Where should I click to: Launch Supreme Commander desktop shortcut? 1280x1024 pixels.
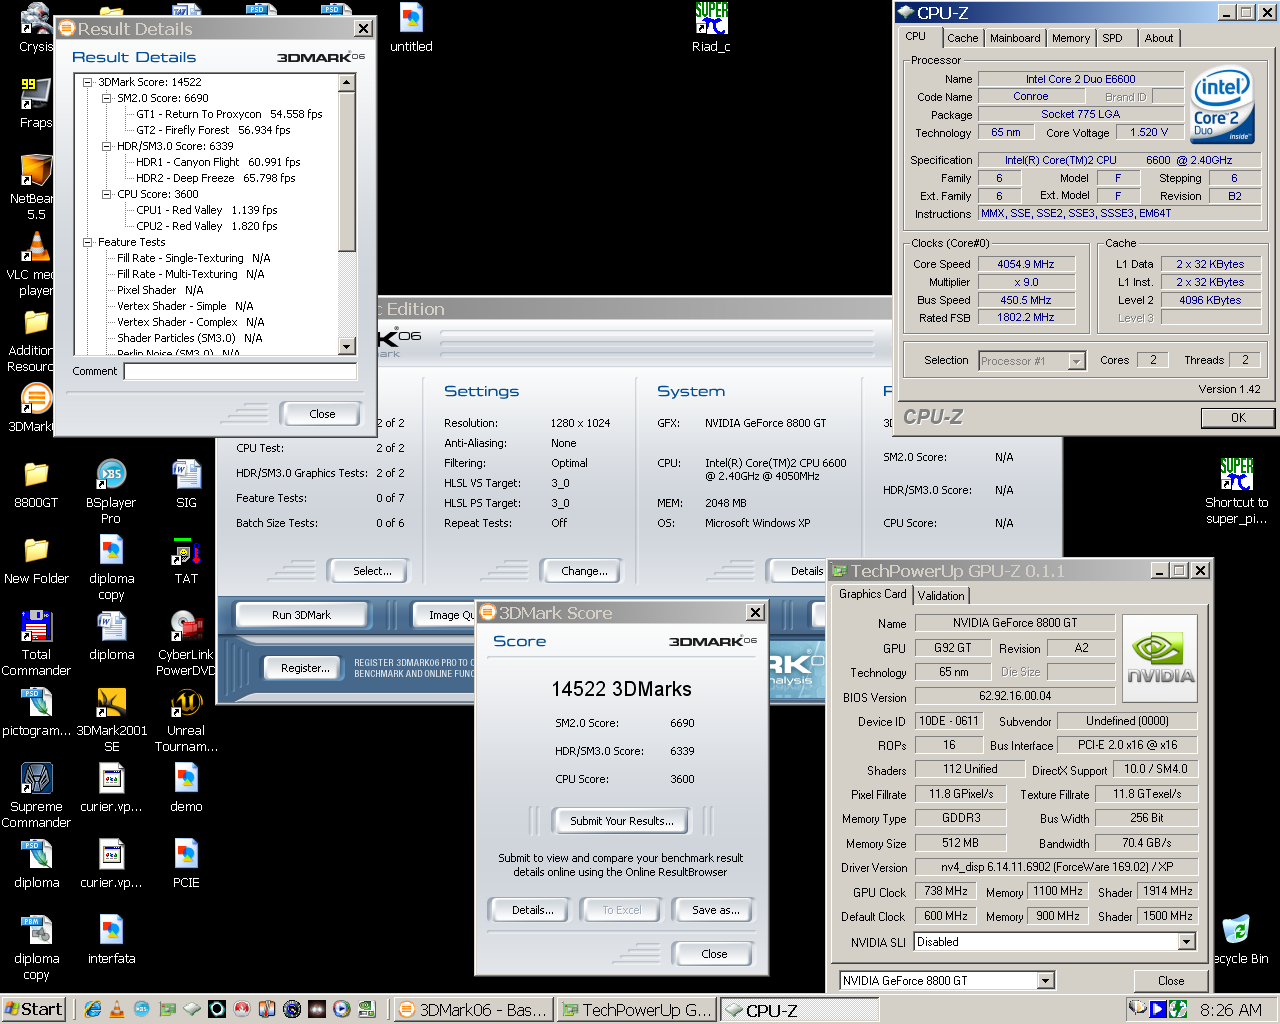[x=36, y=794]
